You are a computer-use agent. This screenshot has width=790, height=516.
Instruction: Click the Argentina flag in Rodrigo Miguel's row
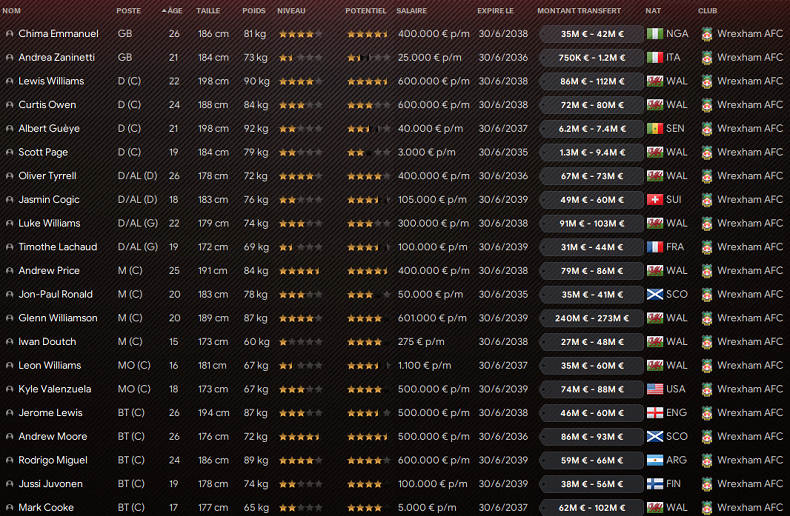click(655, 460)
